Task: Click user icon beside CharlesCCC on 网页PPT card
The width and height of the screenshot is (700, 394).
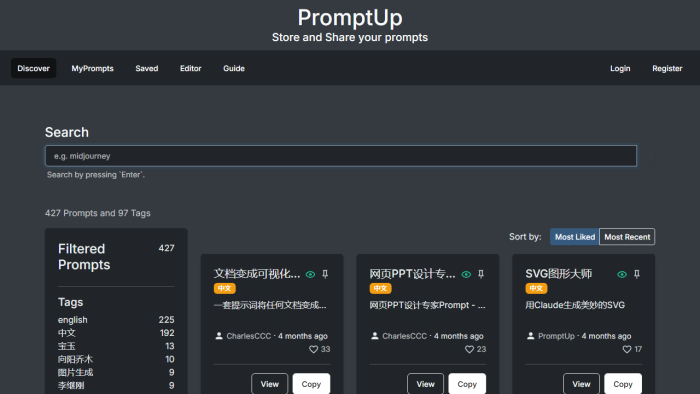Action: click(x=375, y=336)
